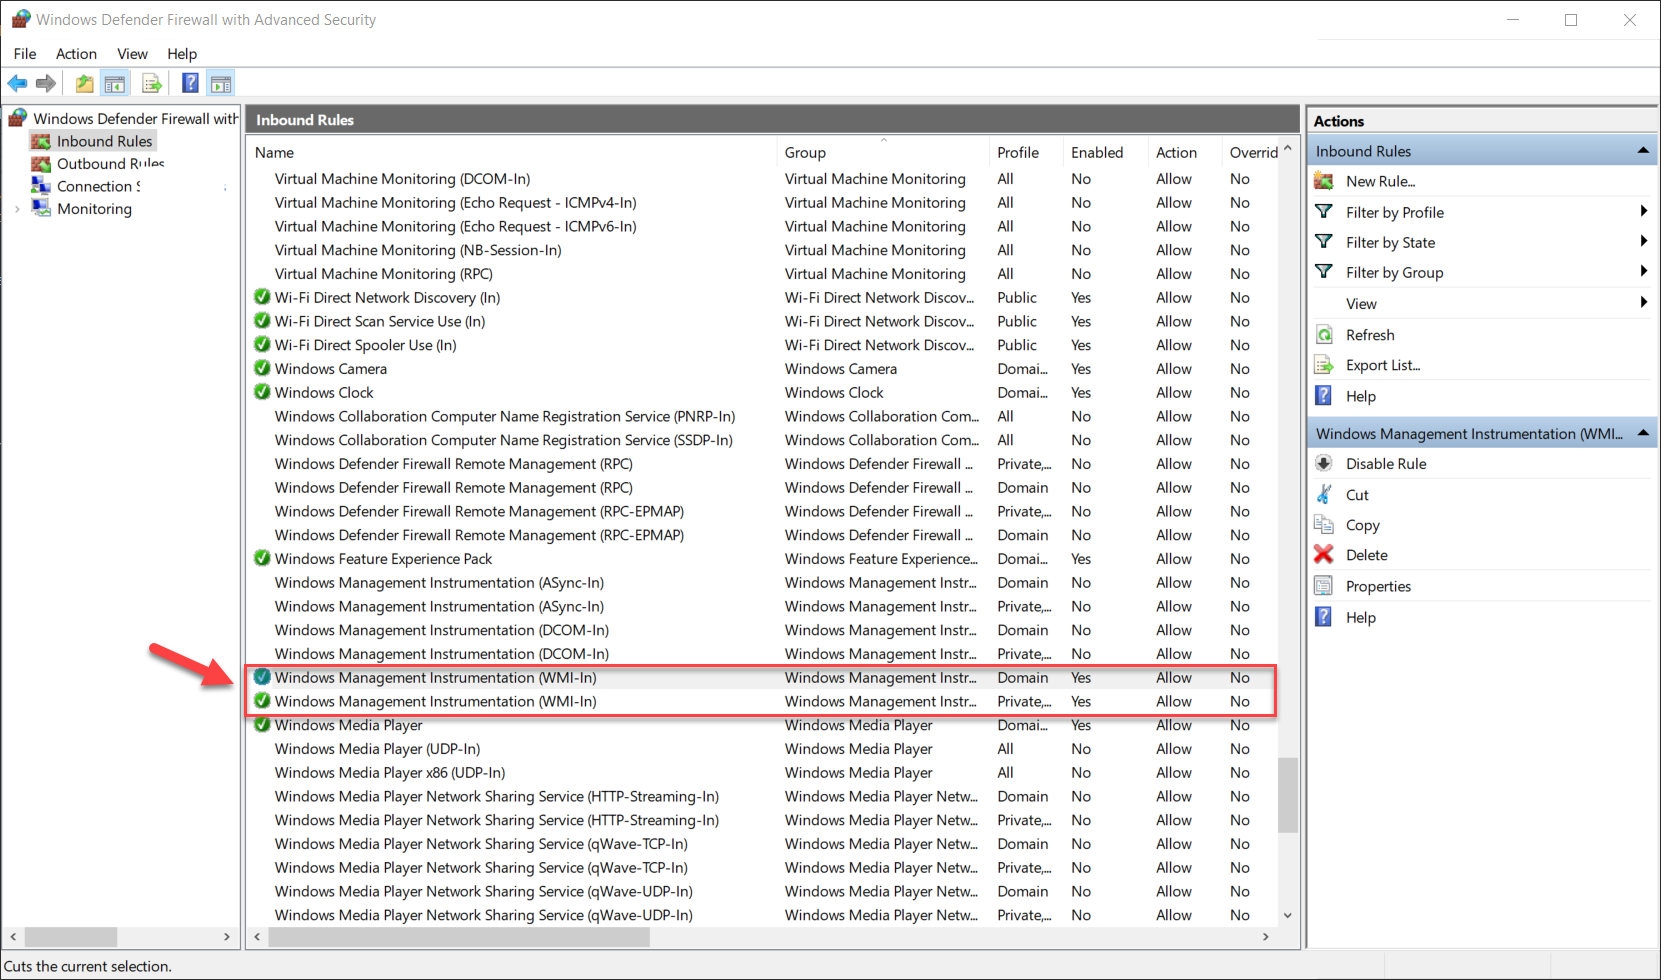The width and height of the screenshot is (1661, 980).
Task: Click the green enabled checkmark beside Windows Camera
Action: 261,368
